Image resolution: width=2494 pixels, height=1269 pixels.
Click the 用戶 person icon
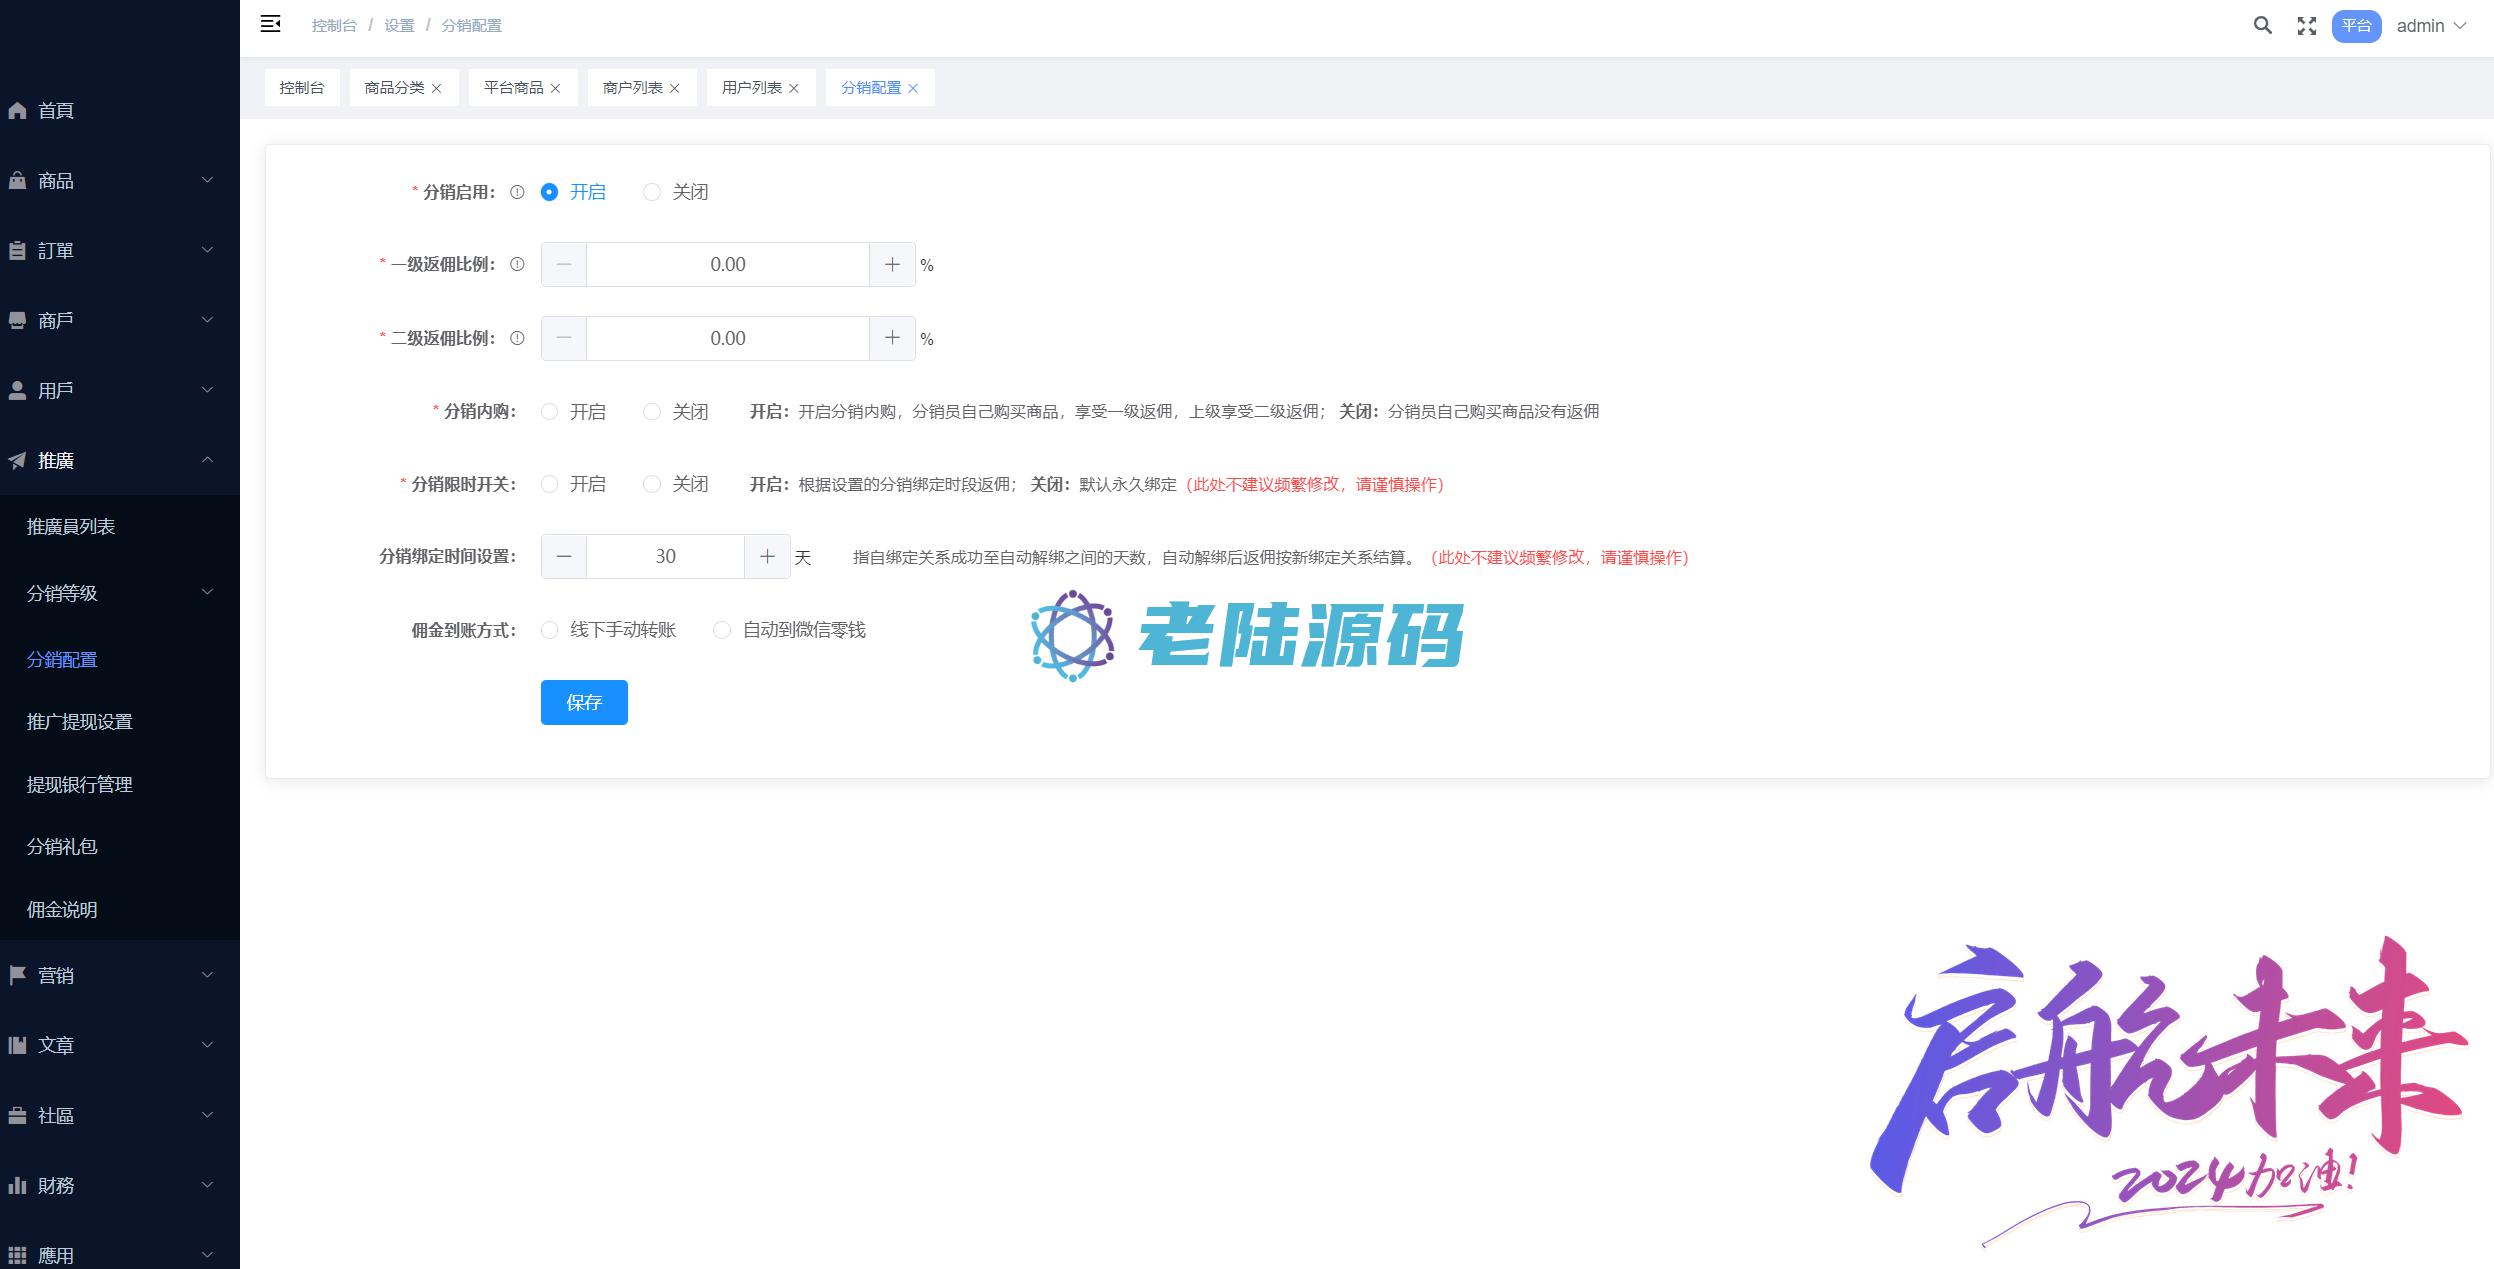coord(17,391)
